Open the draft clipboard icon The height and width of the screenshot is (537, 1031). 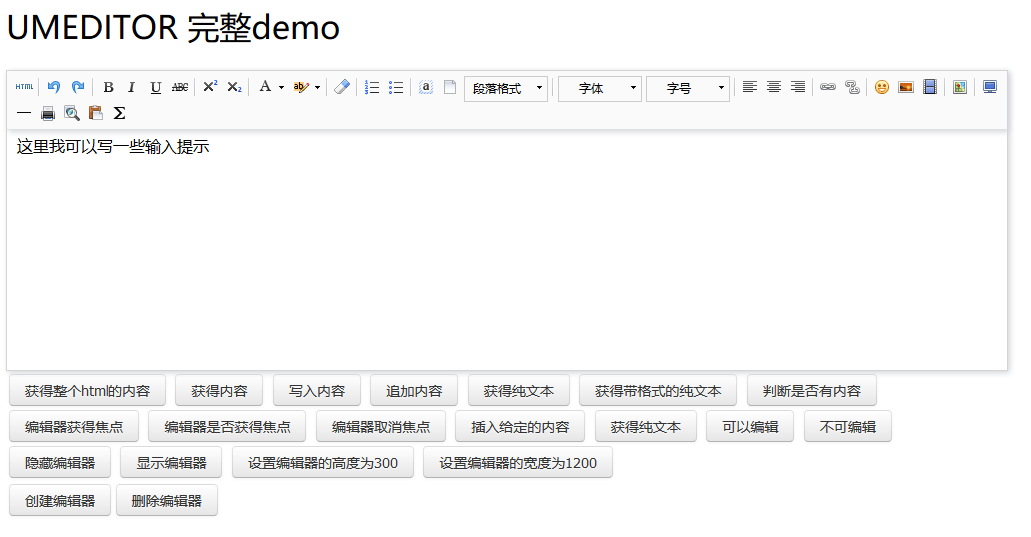[x=95, y=113]
